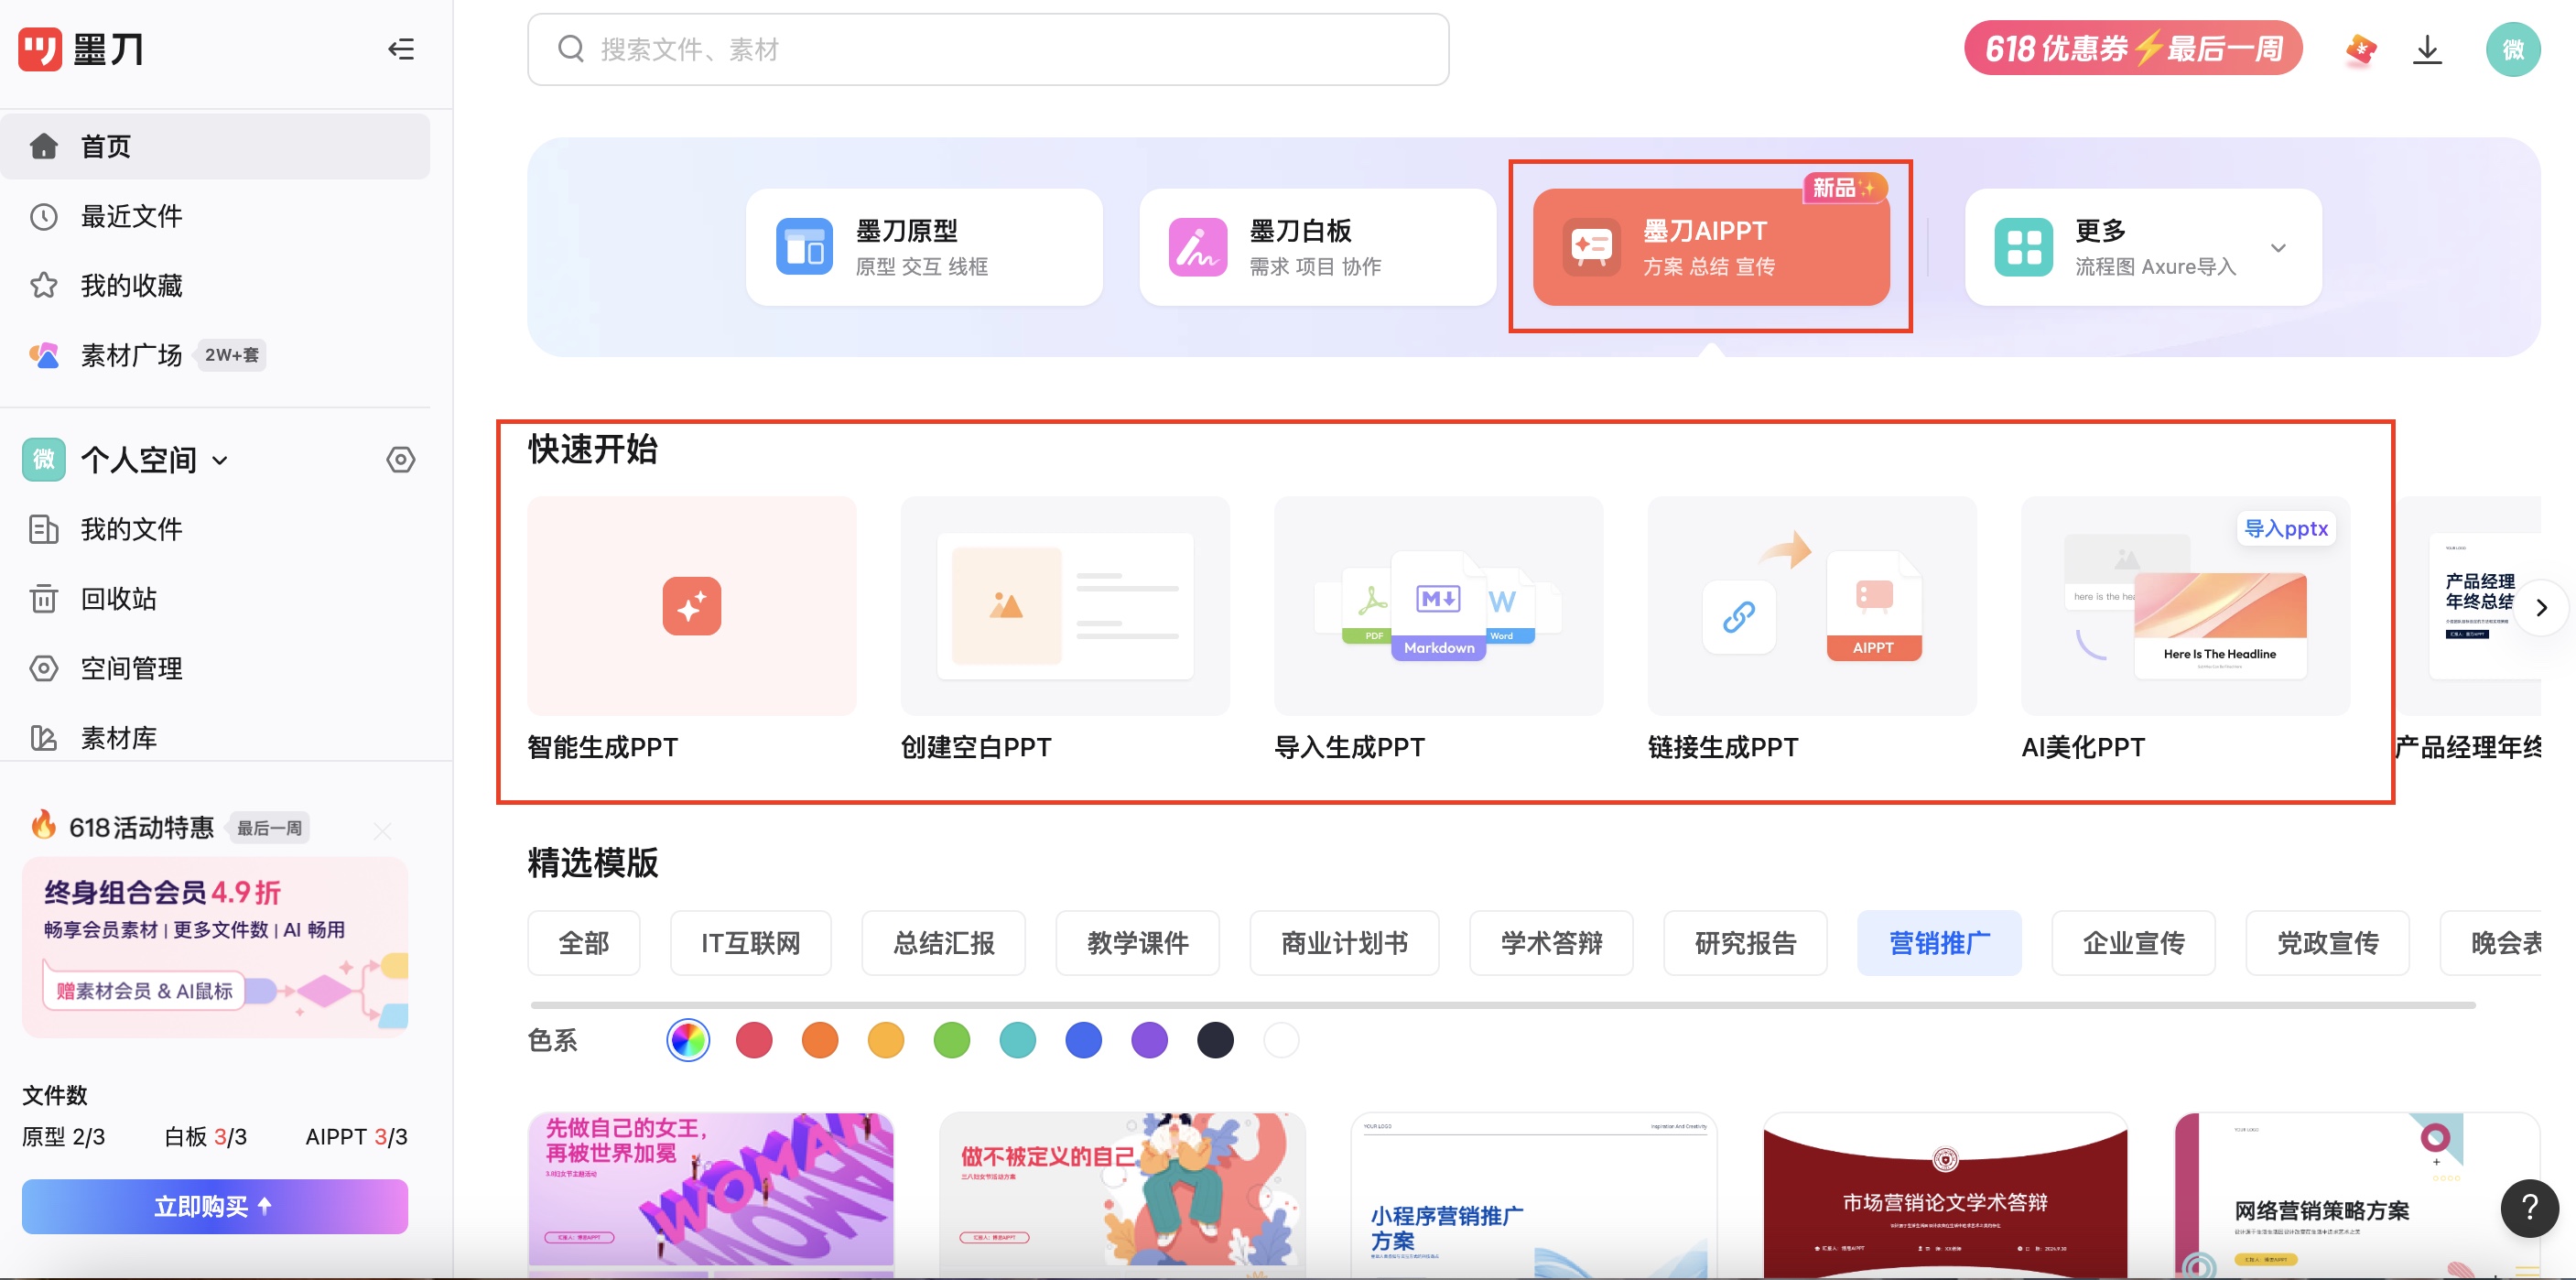The width and height of the screenshot is (2576, 1280).
Task: Filter templates by teal color
Action: (x=1018, y=1040)
